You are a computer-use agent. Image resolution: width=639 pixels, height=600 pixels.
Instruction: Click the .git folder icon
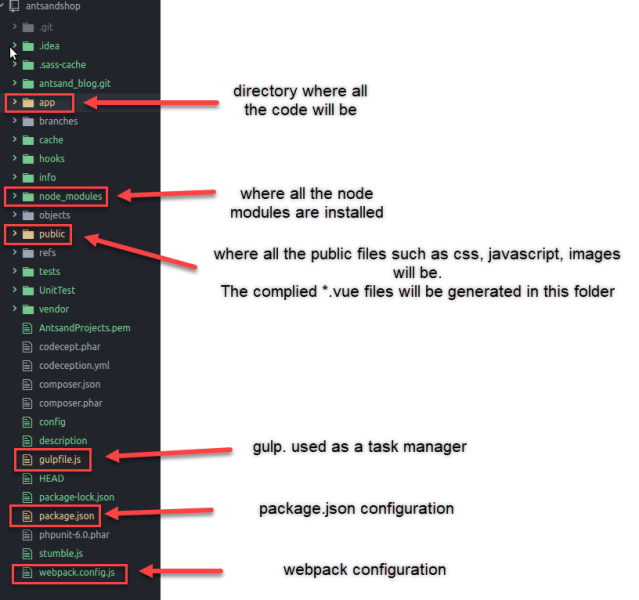click(x=28, y=27)
